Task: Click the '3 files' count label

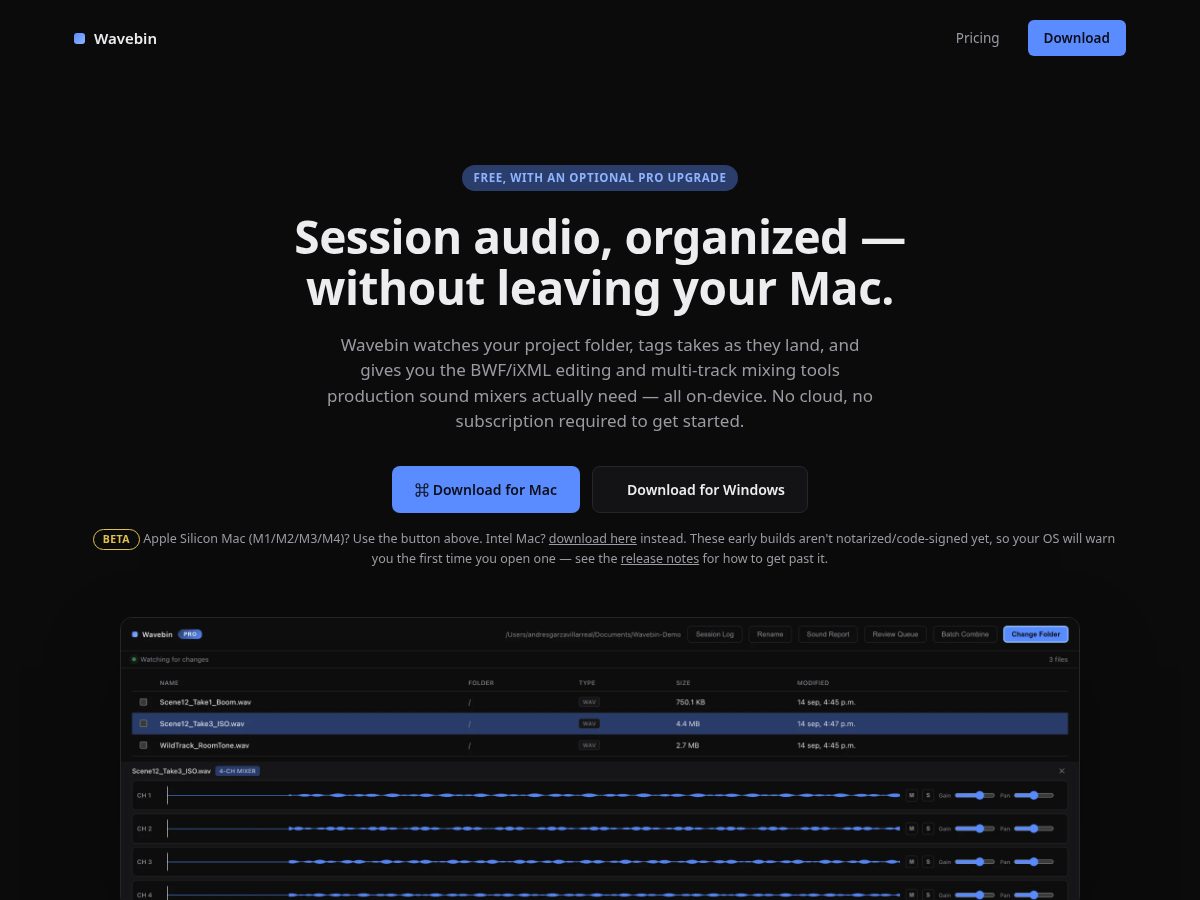Action: (x=1058, y=660)
